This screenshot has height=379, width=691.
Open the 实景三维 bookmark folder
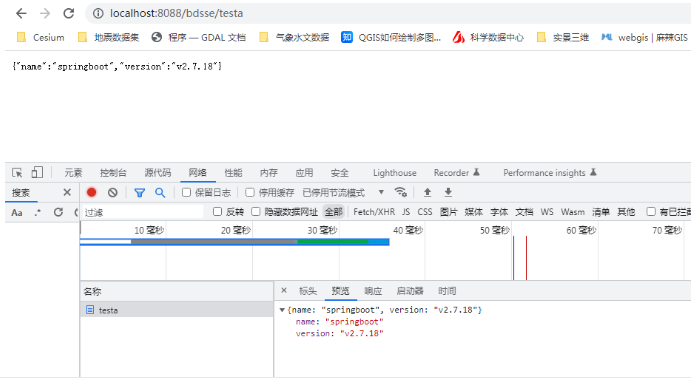[x=563, y=37]
